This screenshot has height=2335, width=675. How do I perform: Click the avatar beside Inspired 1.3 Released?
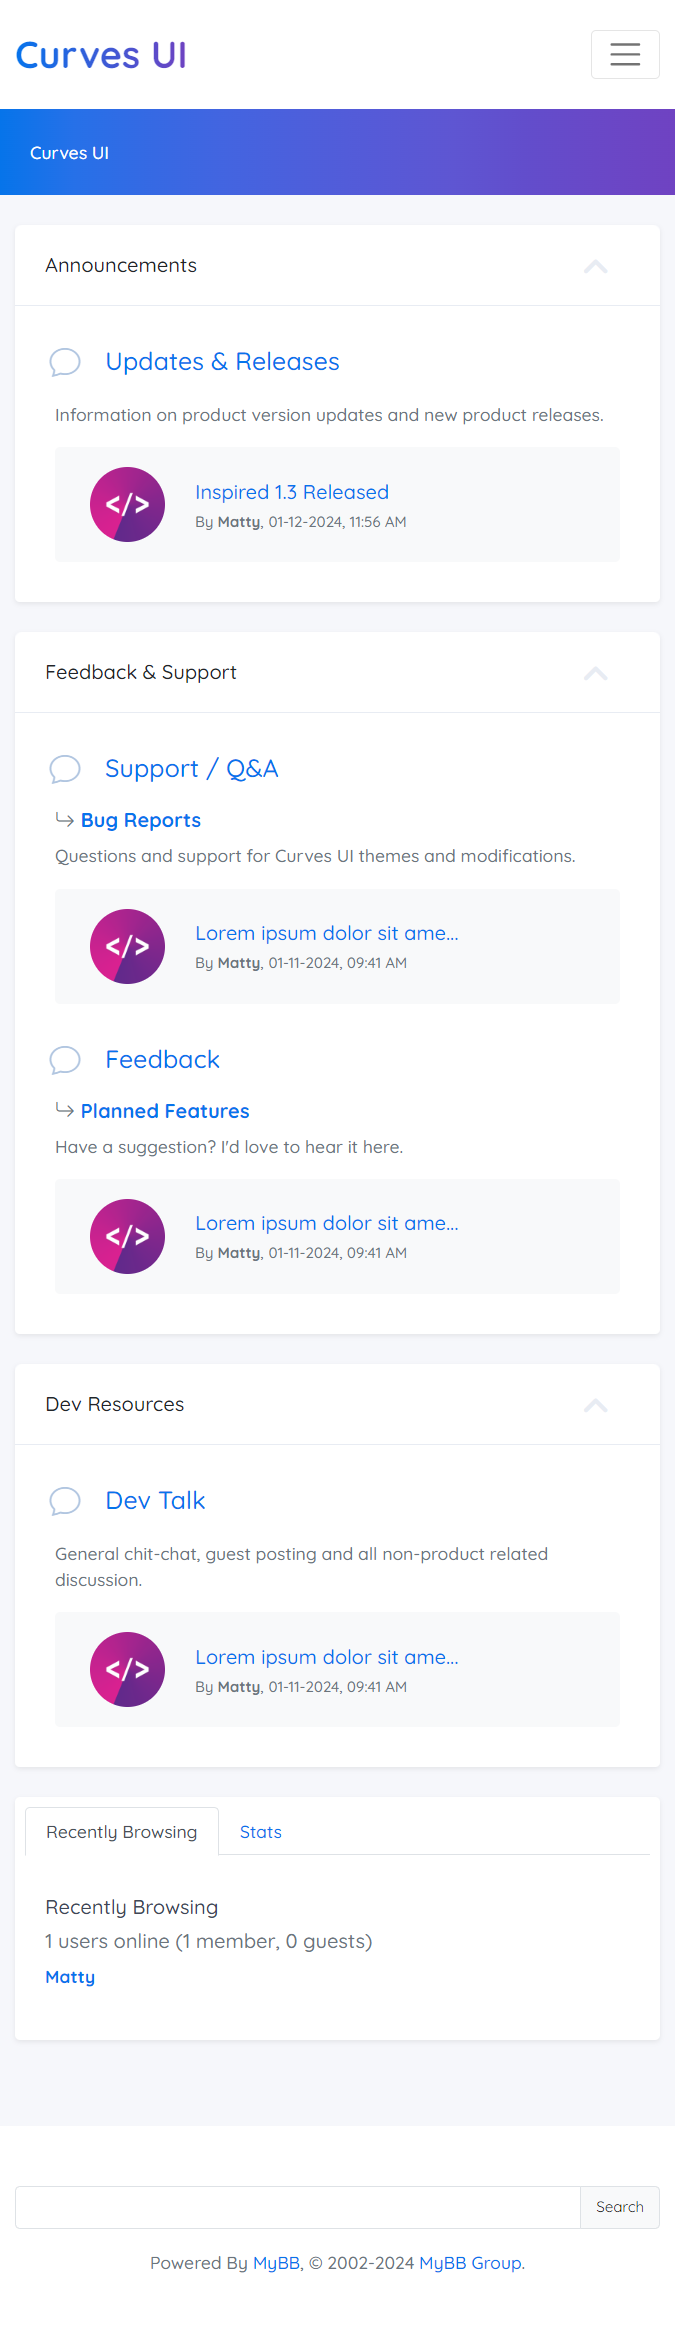[127, 504]
